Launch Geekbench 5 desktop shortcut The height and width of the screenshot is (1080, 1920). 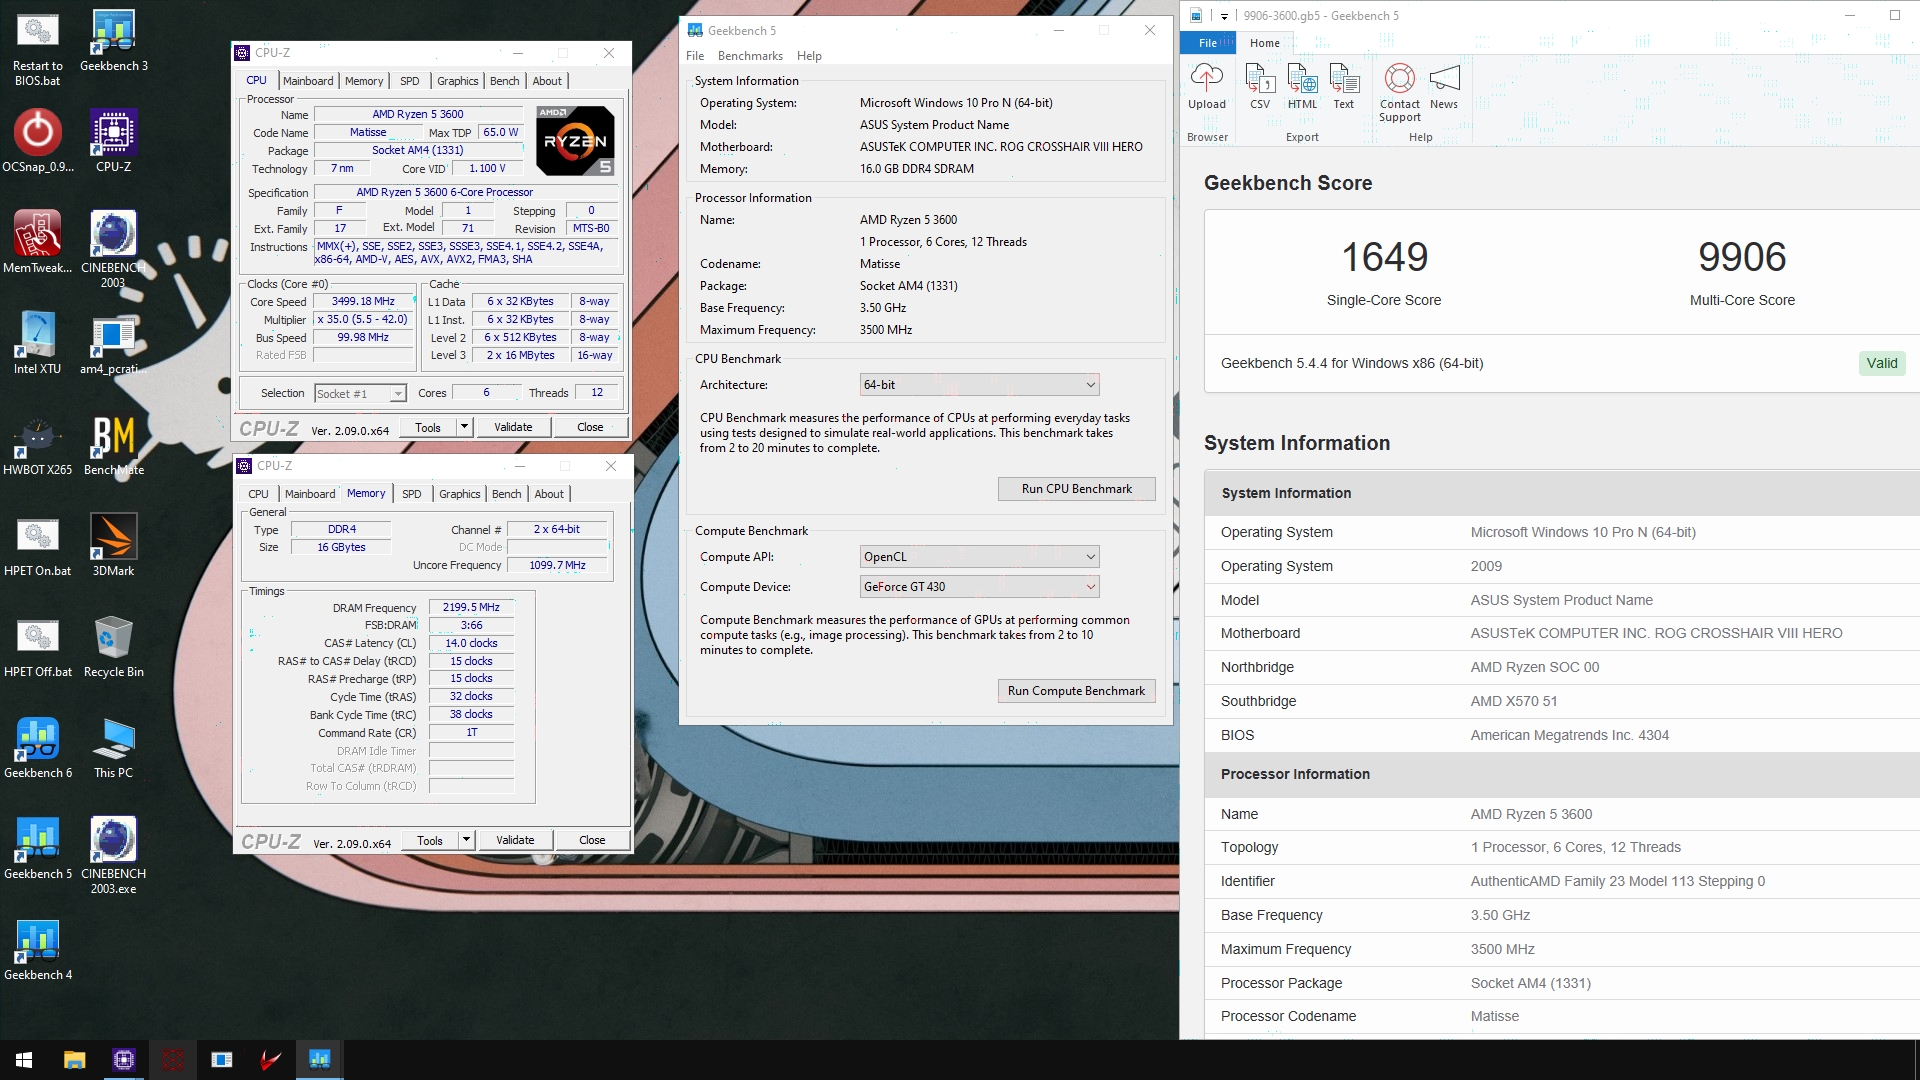pyautogui.click(x=38, y=848)
